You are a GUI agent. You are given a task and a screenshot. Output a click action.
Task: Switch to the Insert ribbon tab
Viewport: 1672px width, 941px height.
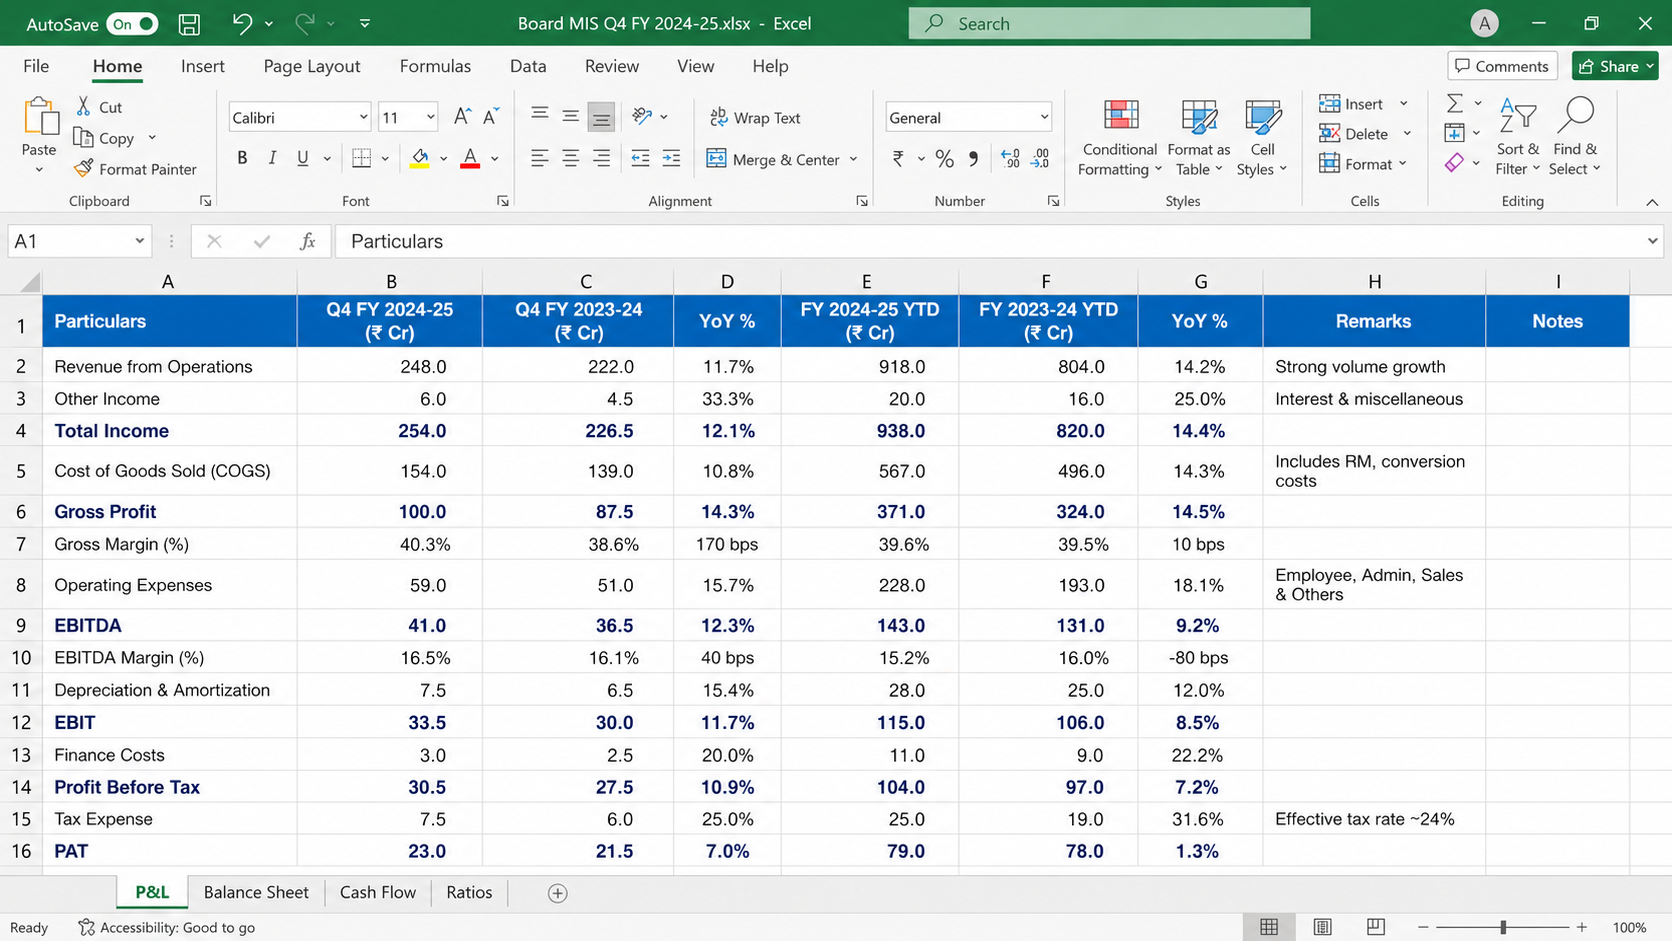click(x=203, y=66)
